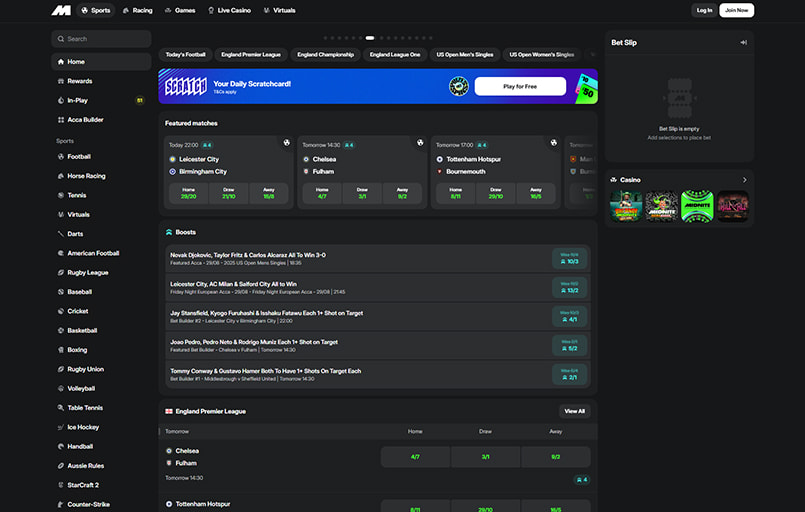Click the Acca Builder sidebar item
Image resolution: width=805 pixels, height=512 pixels.
click(x=85, y=120)
